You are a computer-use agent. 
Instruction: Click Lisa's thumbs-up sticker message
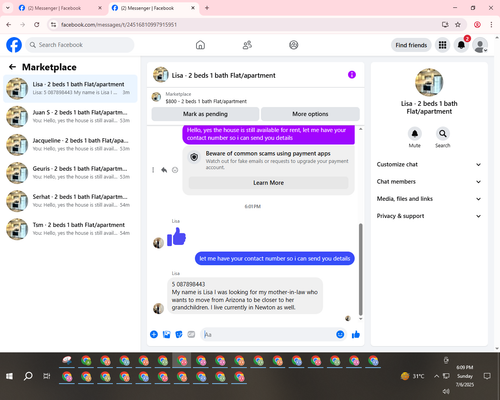176,237
